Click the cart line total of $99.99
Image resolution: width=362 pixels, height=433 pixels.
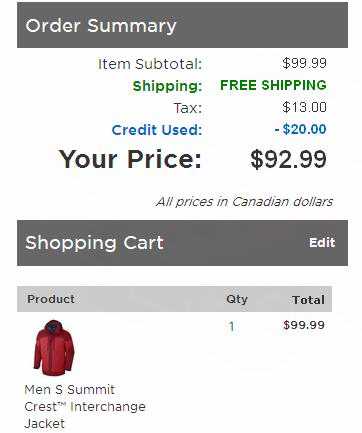point(304,325)
